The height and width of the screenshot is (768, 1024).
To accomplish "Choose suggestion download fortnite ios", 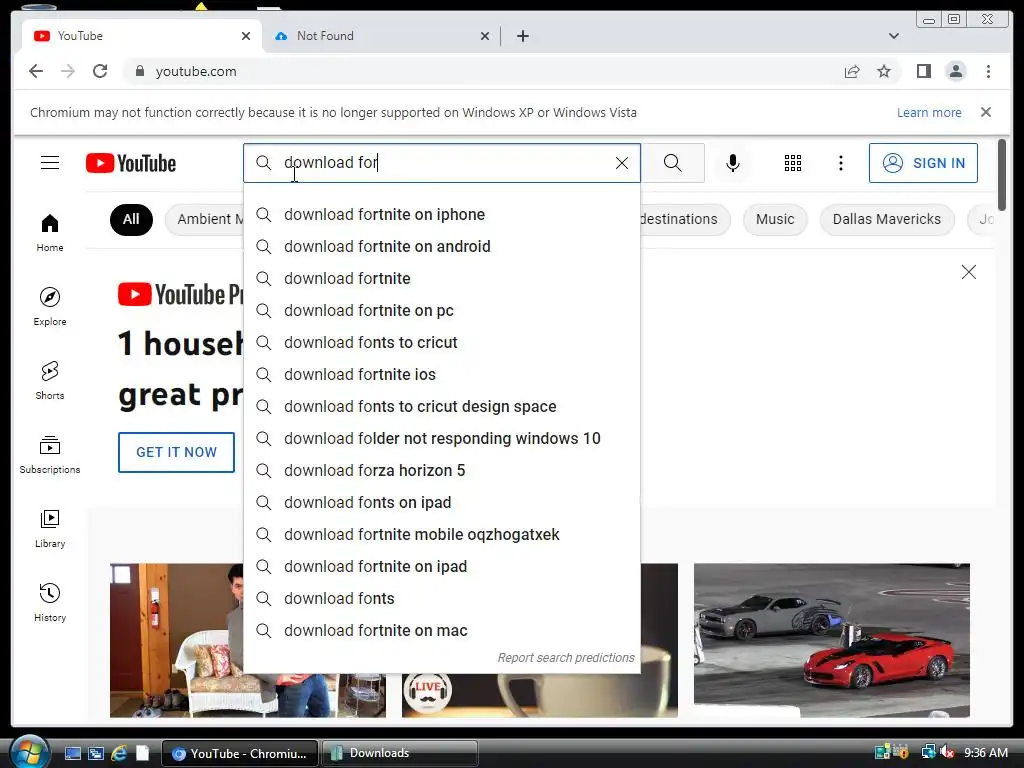I will coord(442,374).
